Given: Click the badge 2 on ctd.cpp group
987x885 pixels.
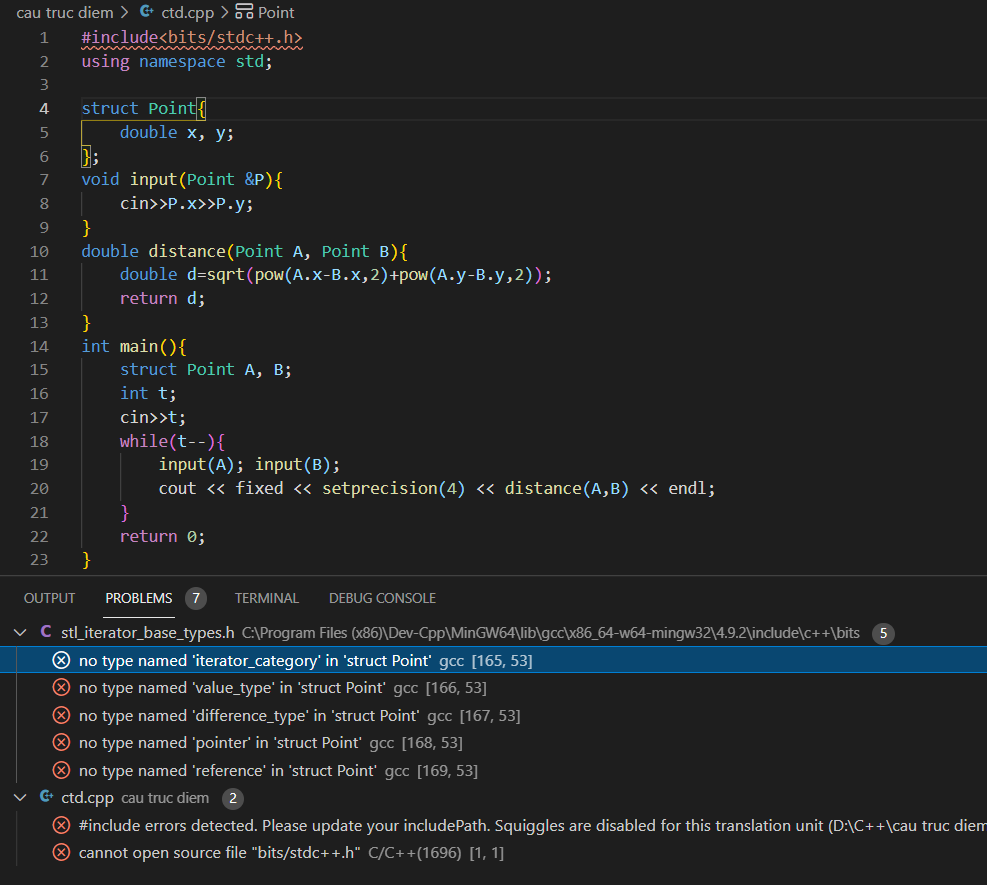Looking at the screenshot, I should pos(233,798).
